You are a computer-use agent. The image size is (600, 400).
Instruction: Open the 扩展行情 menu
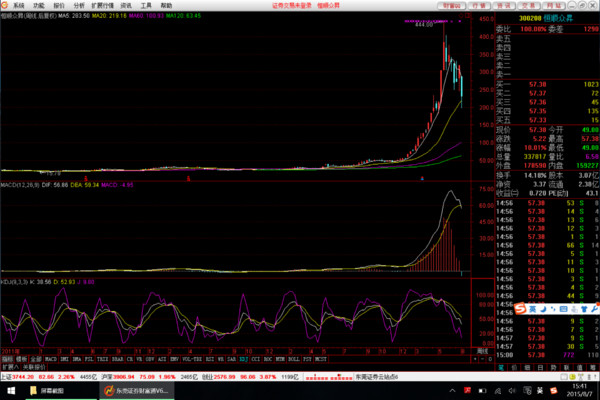(103, 5)
